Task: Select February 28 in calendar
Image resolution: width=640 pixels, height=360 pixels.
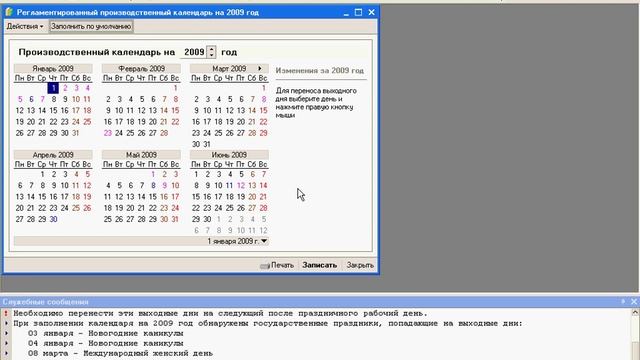Action: 164,133
